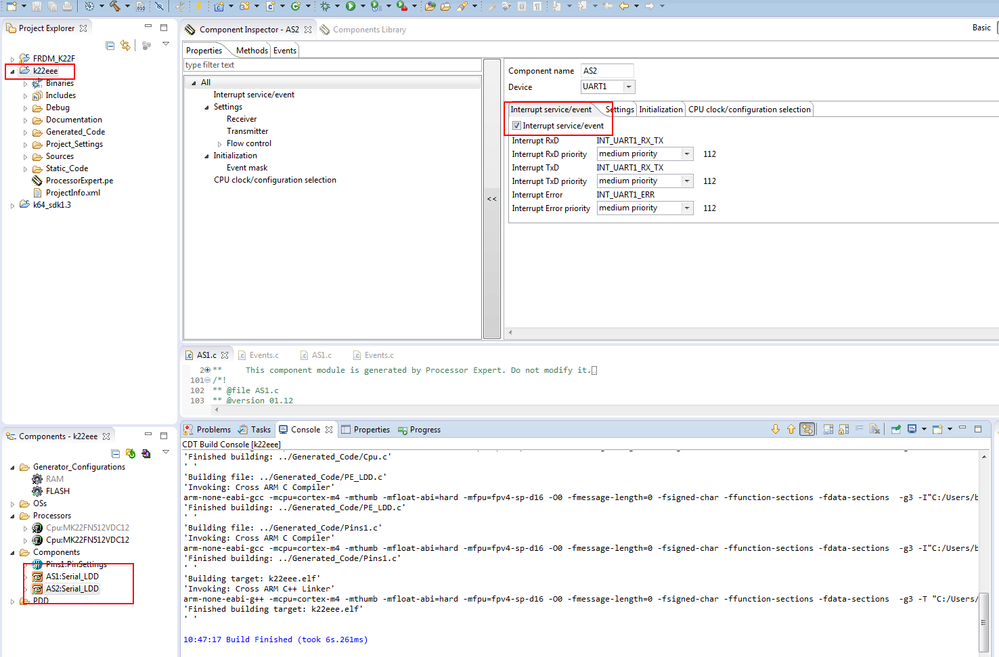Image resolution: width=999 pixels, height=657 pixels.
Task: Open the Tasks tab
Action: (x=255, y=430)
